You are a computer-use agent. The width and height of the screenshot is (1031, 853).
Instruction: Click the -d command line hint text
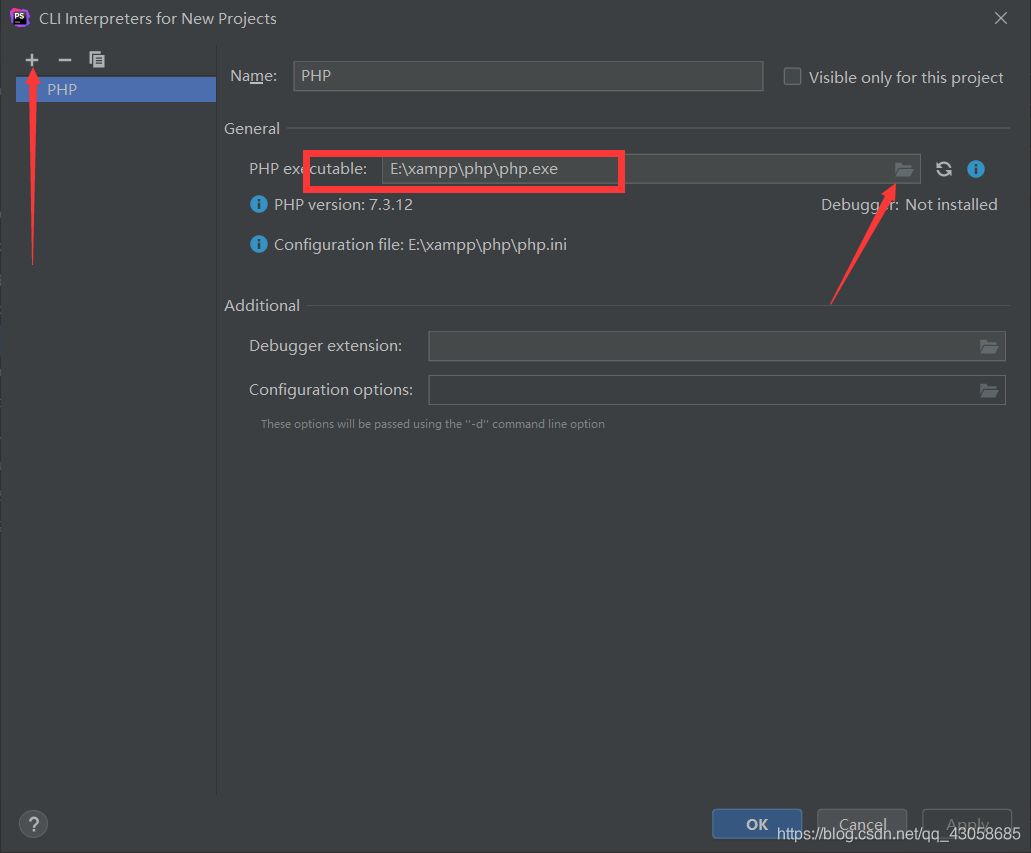(433, 424)
